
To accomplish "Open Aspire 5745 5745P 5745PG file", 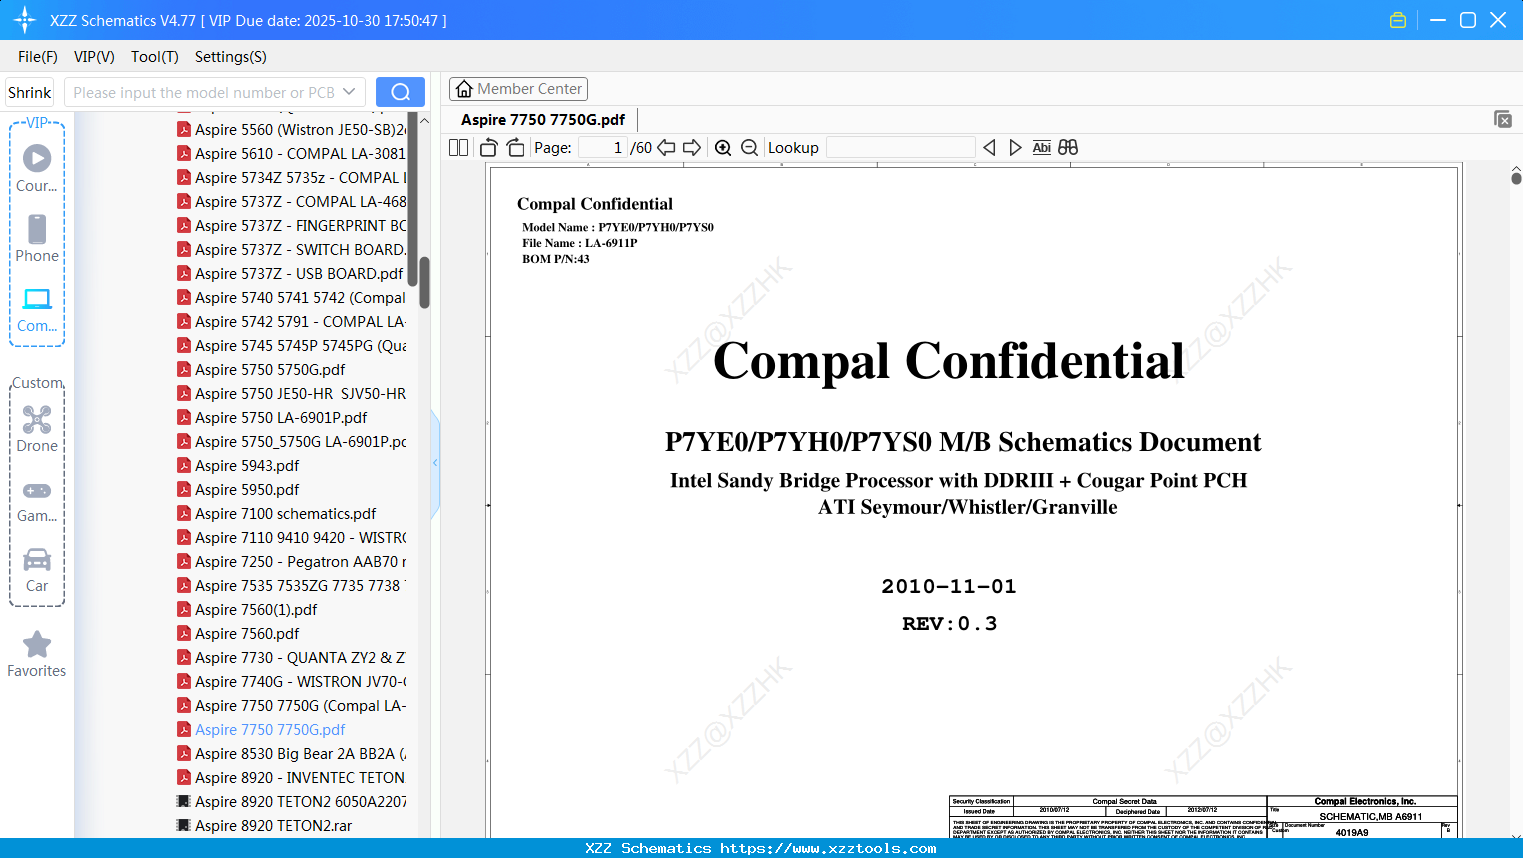I will tap(291, 346).
